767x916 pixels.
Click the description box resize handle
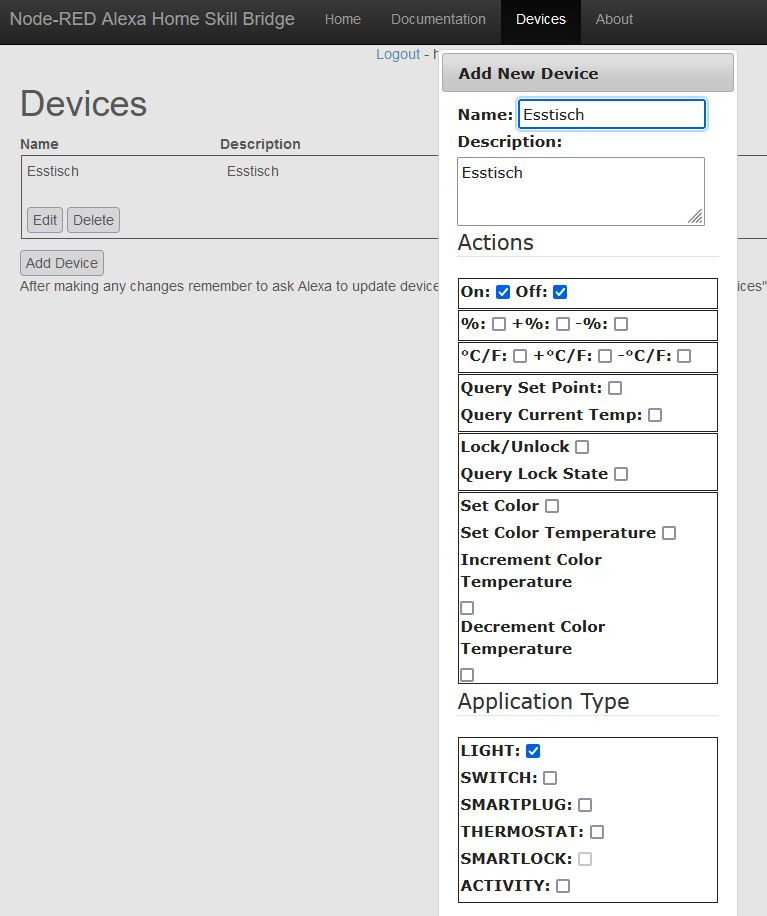pos(695,216)
